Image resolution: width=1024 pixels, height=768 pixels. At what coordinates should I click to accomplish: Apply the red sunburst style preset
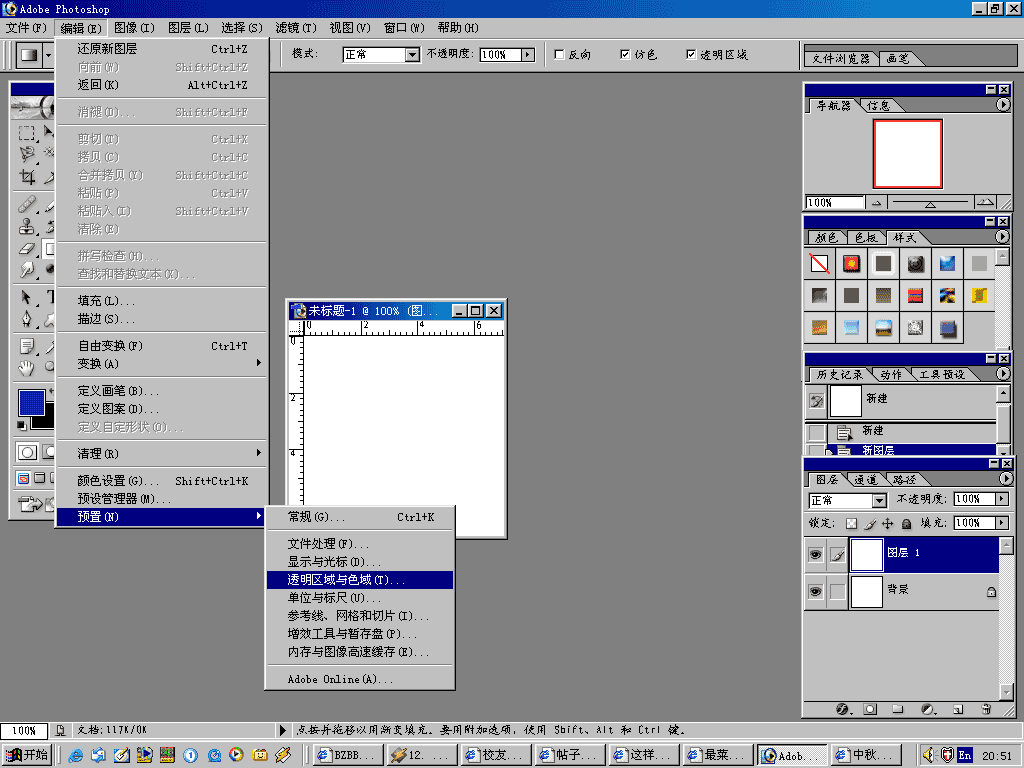pyautogui.click(x=851, y=264)
